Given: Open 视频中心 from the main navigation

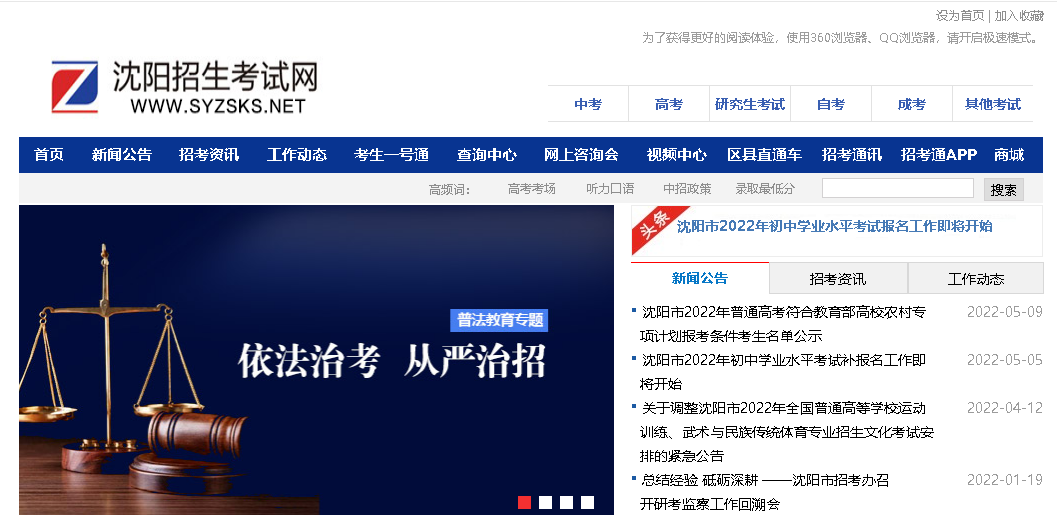Looking at the screenshot, I should [676, 155].
